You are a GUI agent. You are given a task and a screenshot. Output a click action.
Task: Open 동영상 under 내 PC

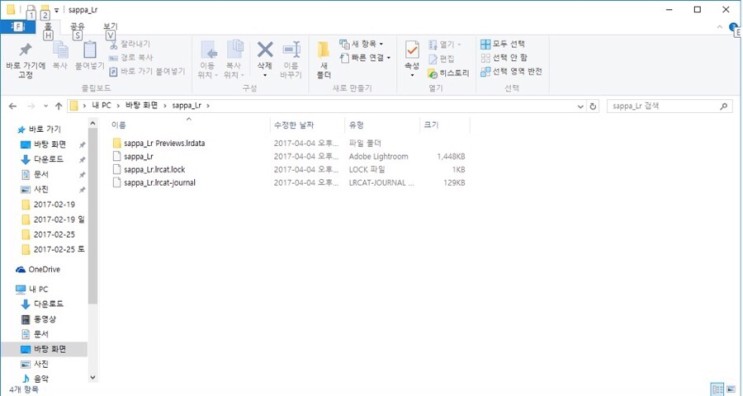tap(45, 319)
